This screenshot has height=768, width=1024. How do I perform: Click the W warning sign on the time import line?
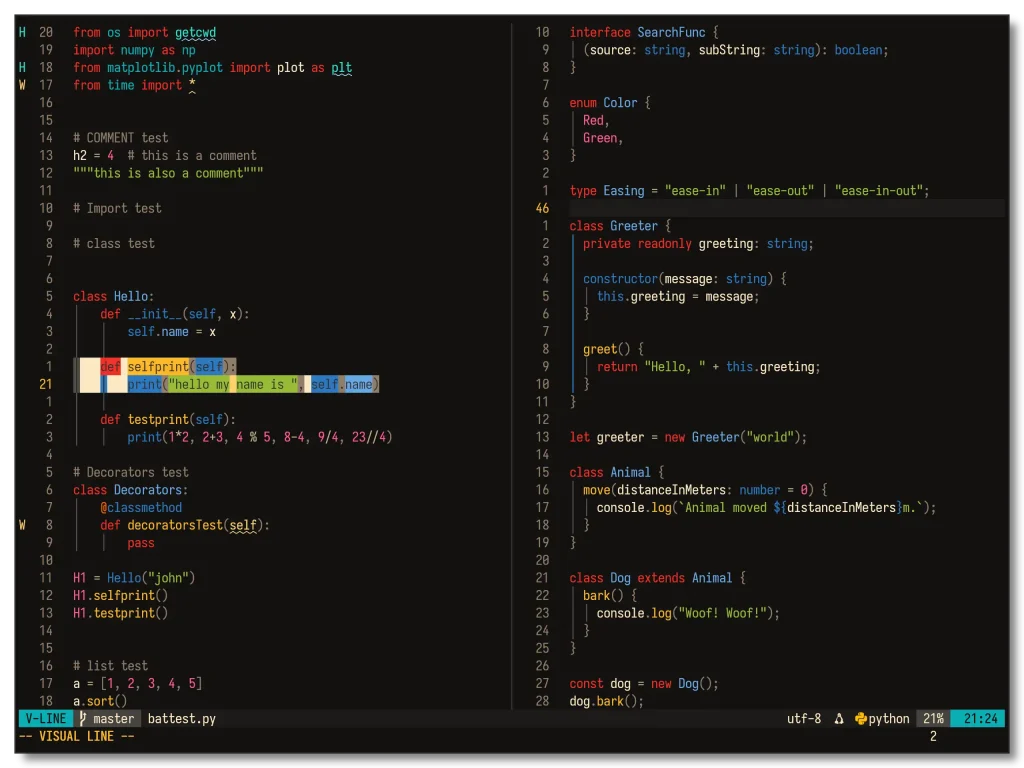click(22, 85)
